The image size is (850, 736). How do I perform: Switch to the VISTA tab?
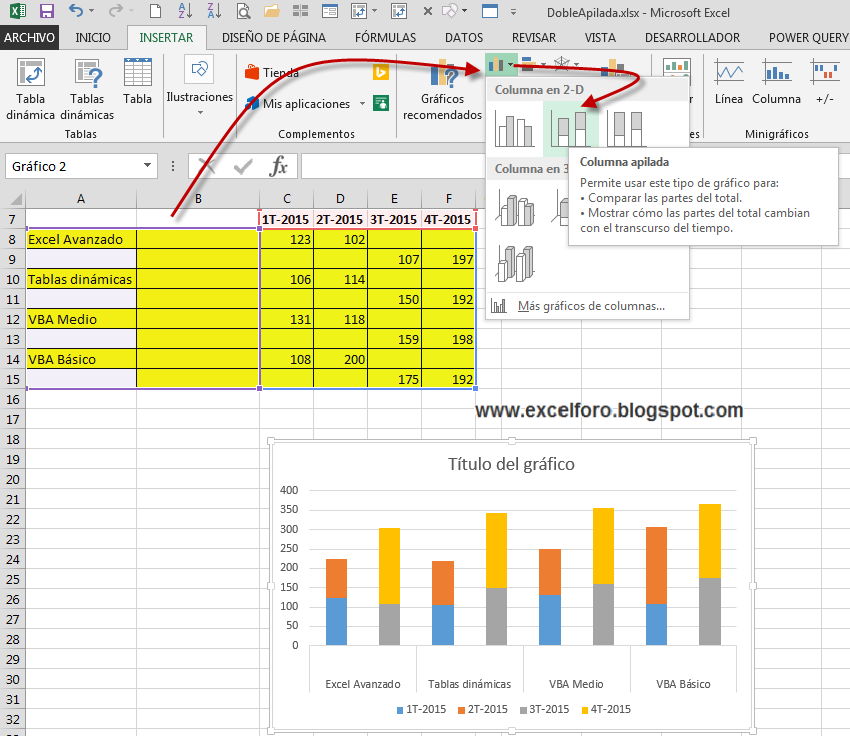coord(600,37)
